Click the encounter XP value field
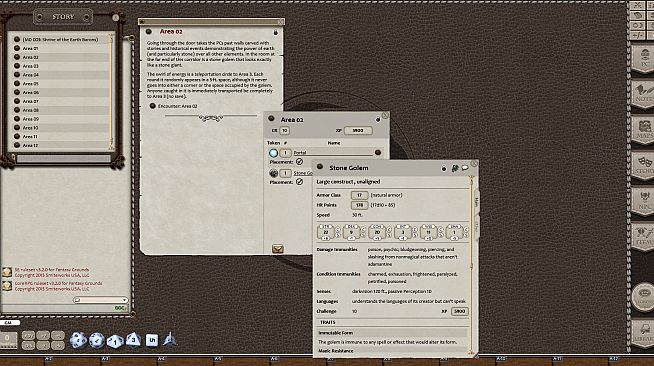Image resolution: width=654 pixels, height=366 pixels. (x=358, y=130)
